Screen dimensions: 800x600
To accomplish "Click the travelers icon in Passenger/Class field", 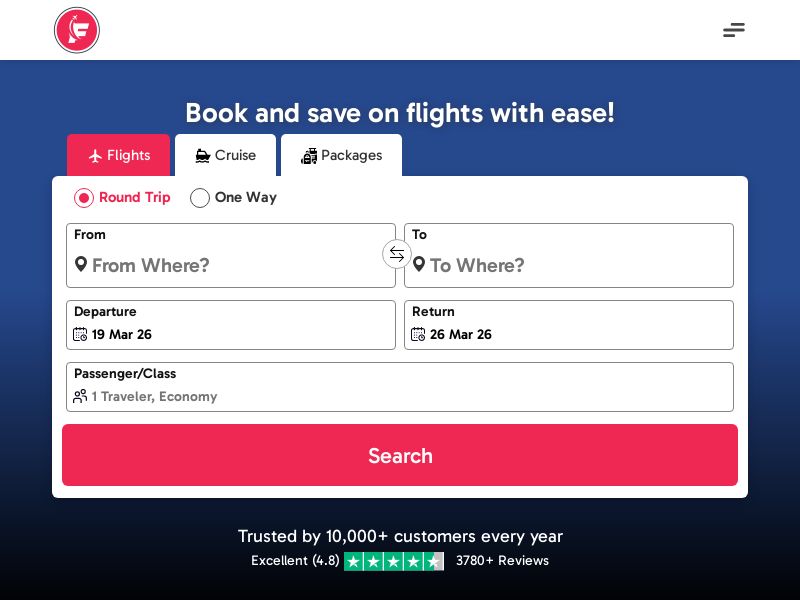I will pyautogui.click(x=80, y=396).
